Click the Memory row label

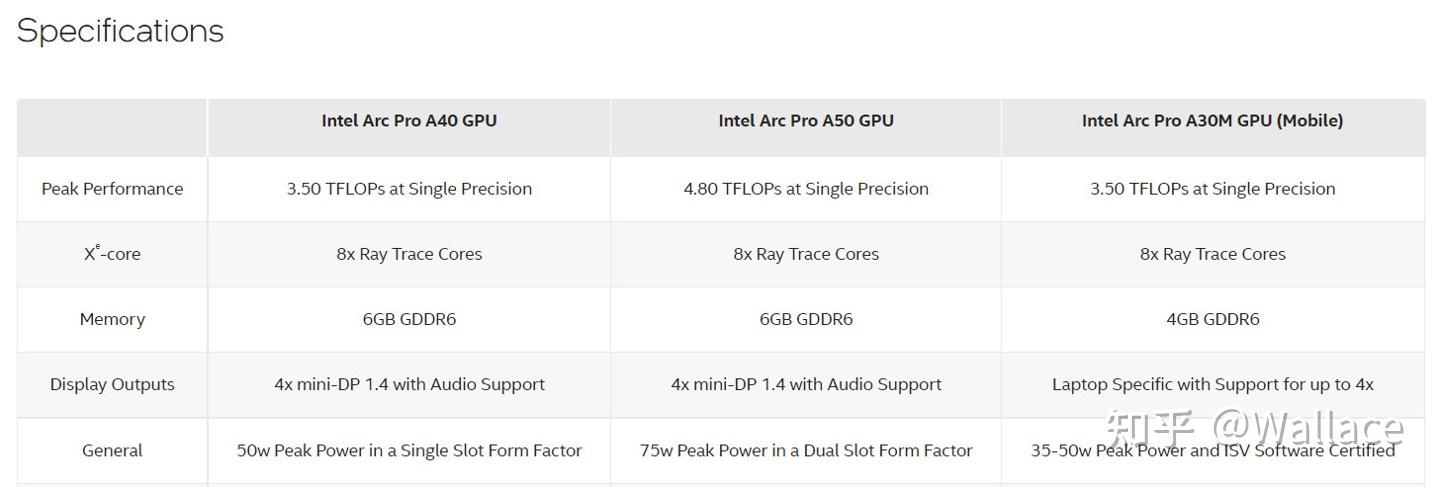(x=112, y=319)
